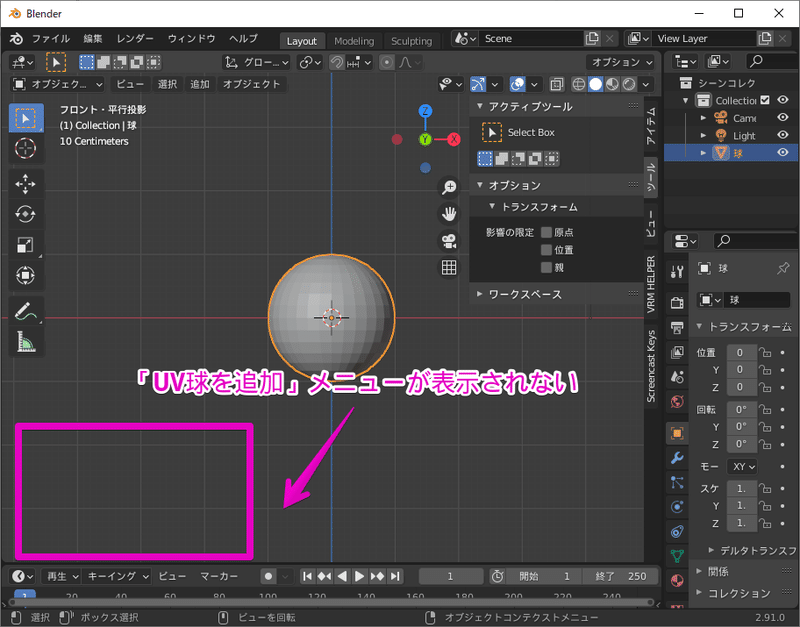Click the current frame number field

tap(451, 576)
